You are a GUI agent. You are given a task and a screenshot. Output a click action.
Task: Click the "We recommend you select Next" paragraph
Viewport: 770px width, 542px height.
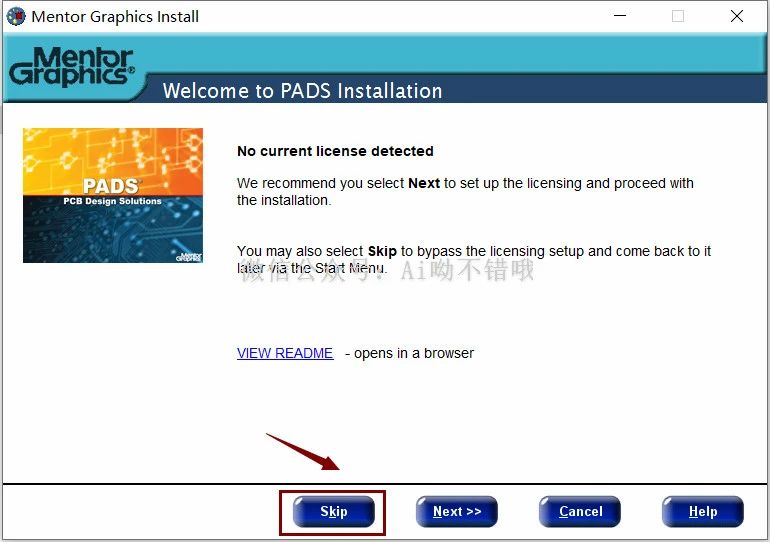point(465,191)
